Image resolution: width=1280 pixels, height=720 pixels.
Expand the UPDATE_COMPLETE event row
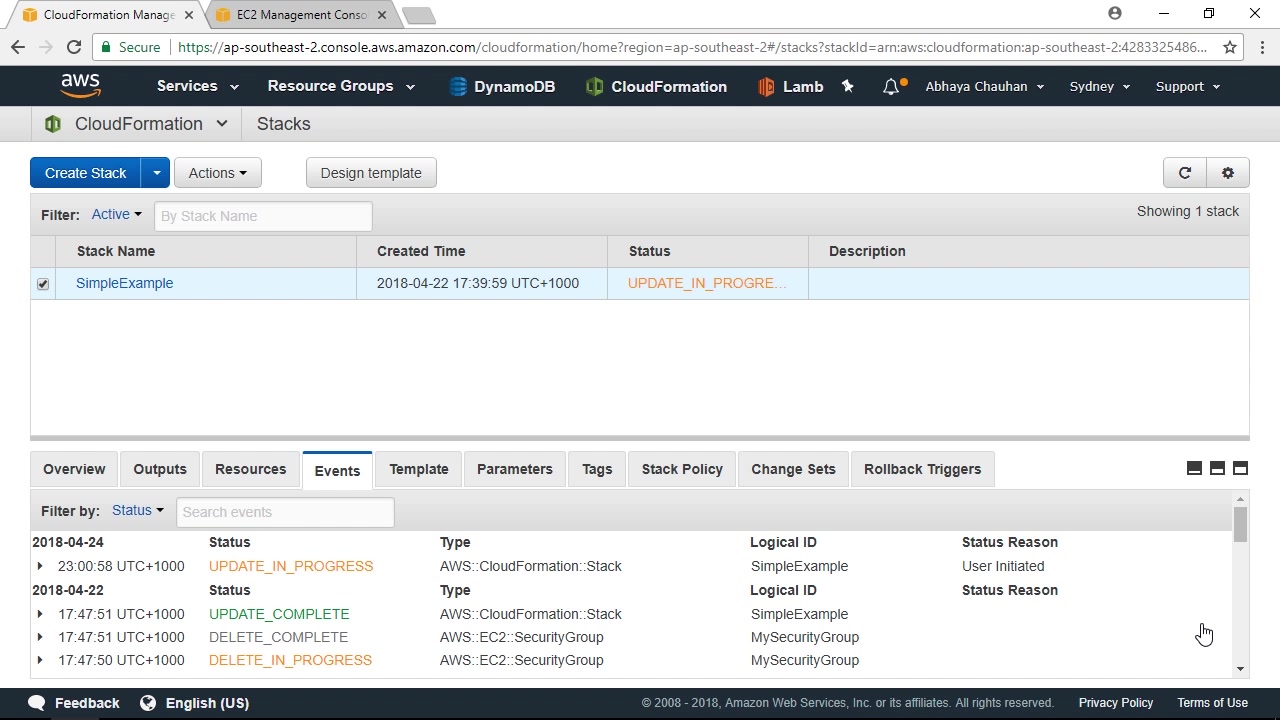tap(40, 614)
